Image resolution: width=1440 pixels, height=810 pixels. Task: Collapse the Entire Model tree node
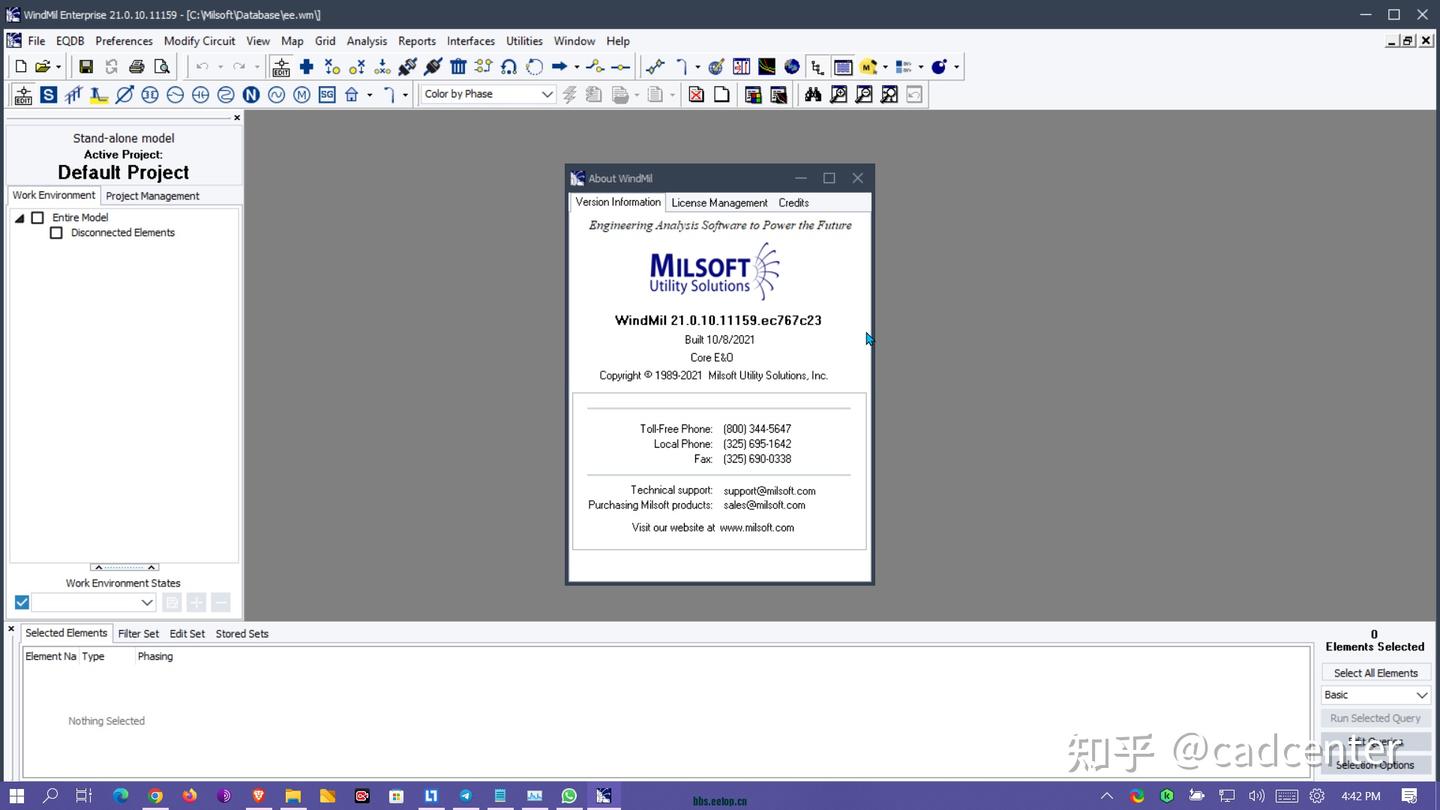coord(18,217)
